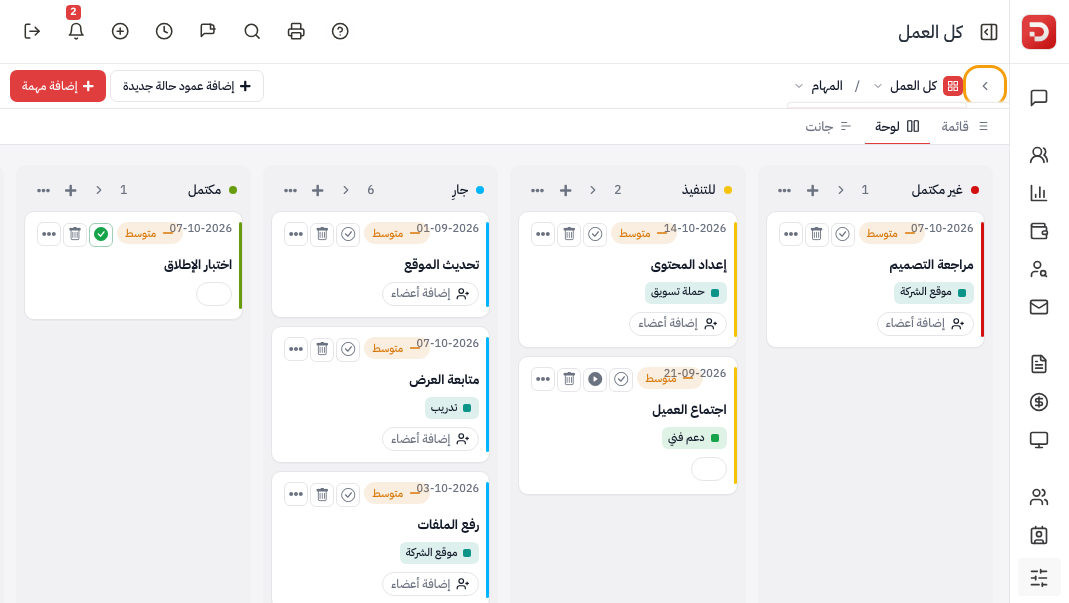Switch to the قائمة list view tab
Screen dimensions: 1069x603
click(965, 126)
